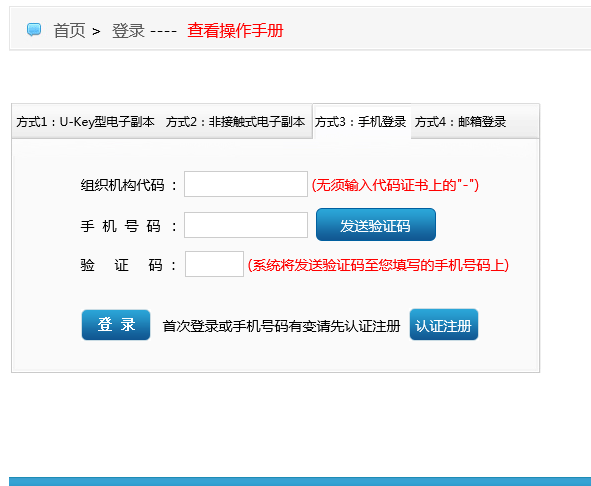Image resolution: width=591 pixels, height=486 pixels.
Task: Click the blue chat bubble icon
Action: pos(34,29)
